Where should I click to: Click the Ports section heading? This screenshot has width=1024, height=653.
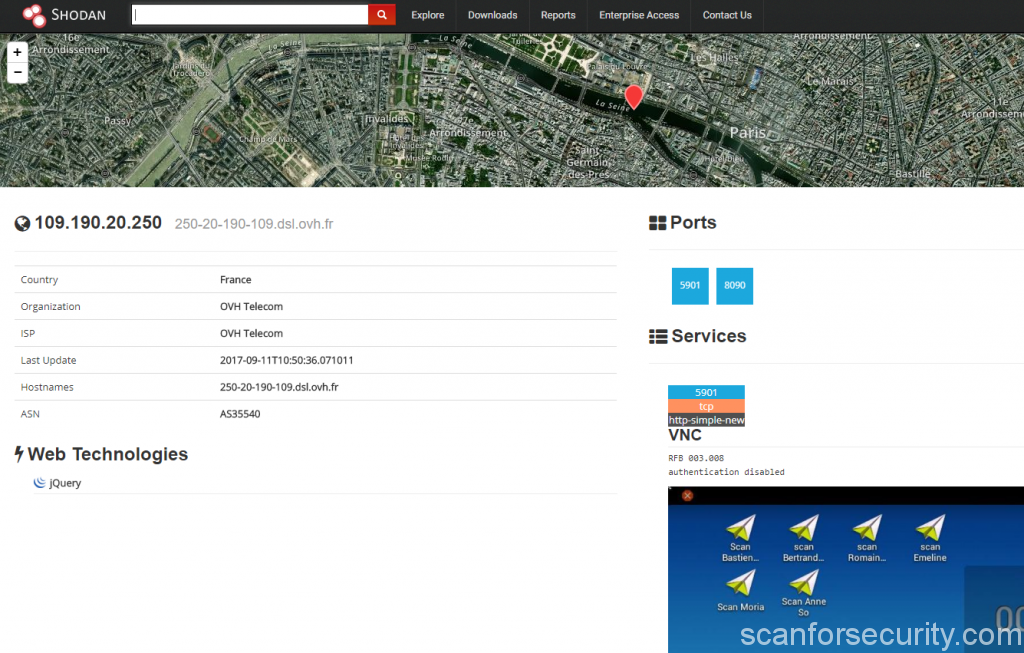pos(693,223)
